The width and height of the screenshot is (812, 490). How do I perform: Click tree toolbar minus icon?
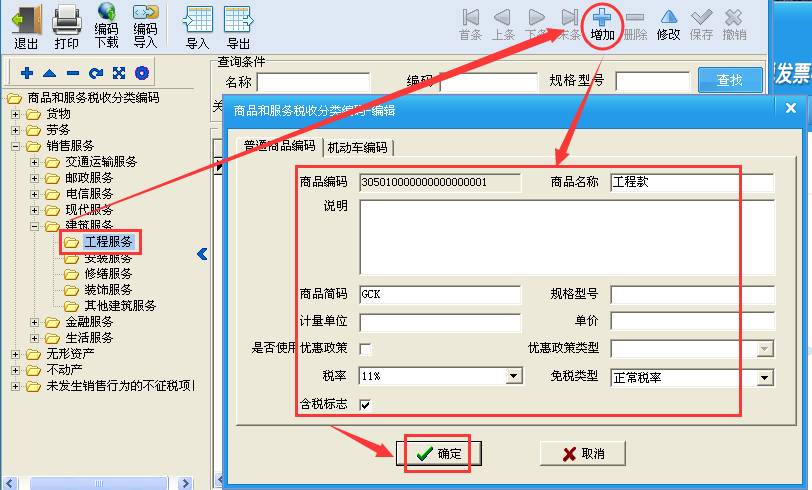pyautogui.click(x=73, y=73)
